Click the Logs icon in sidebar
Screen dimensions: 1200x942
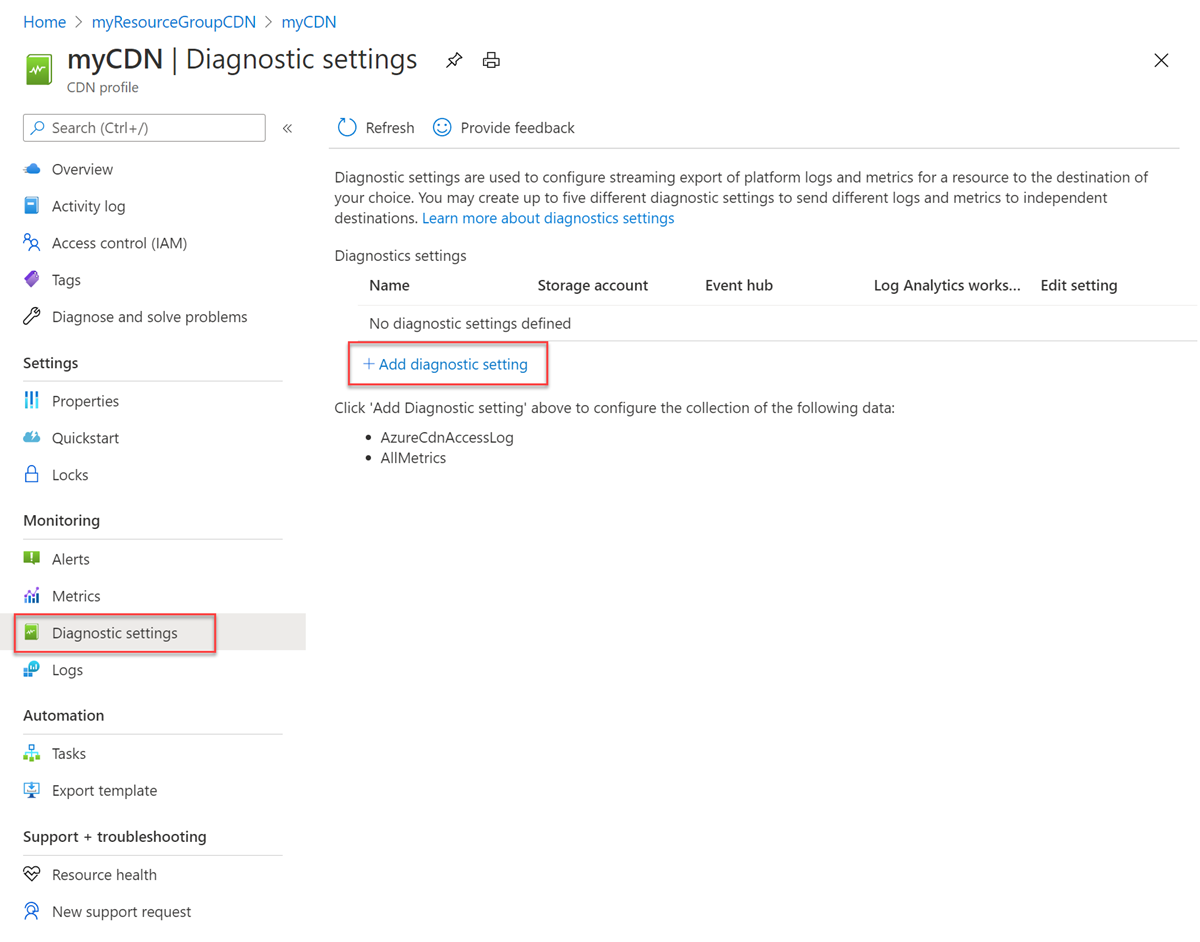tap(32, 670)
